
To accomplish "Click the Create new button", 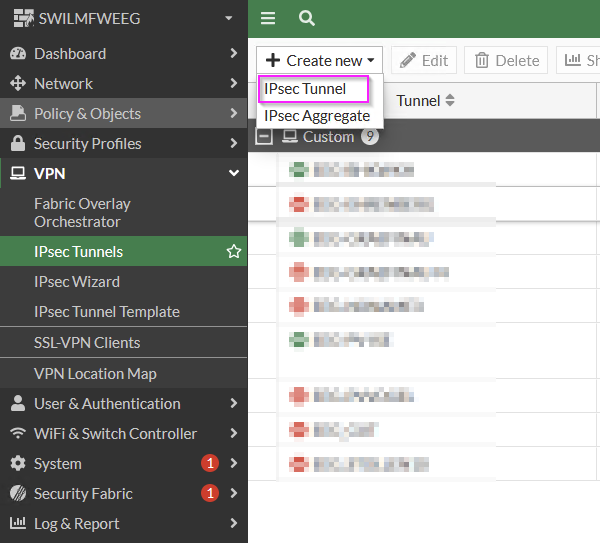I will pos(319,60).
